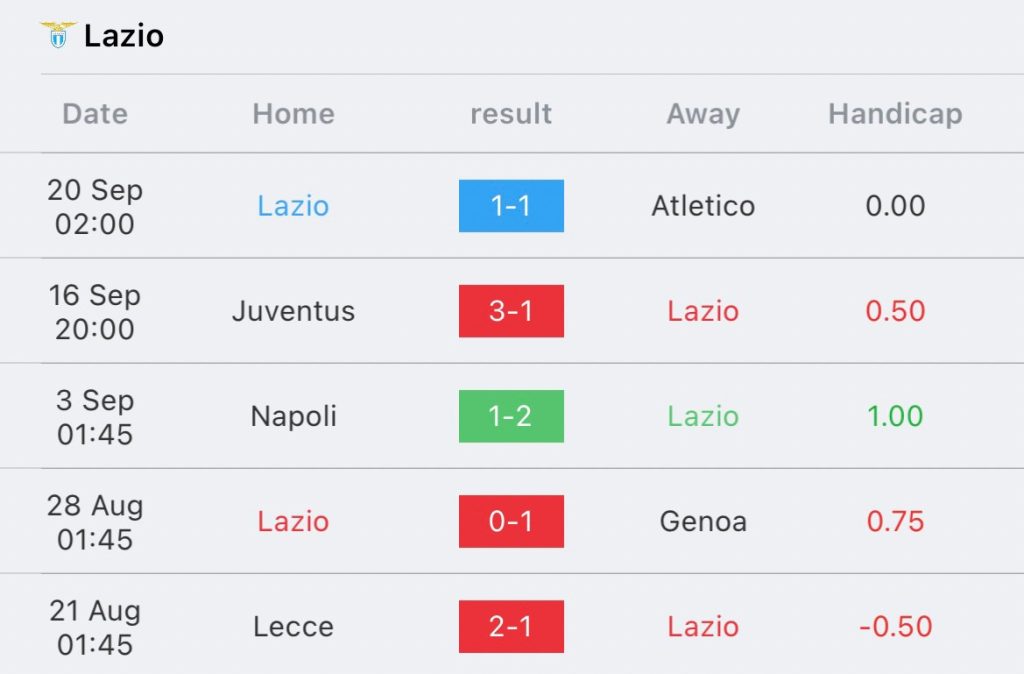Sort by the Date column header

click(x=95, y=114)
